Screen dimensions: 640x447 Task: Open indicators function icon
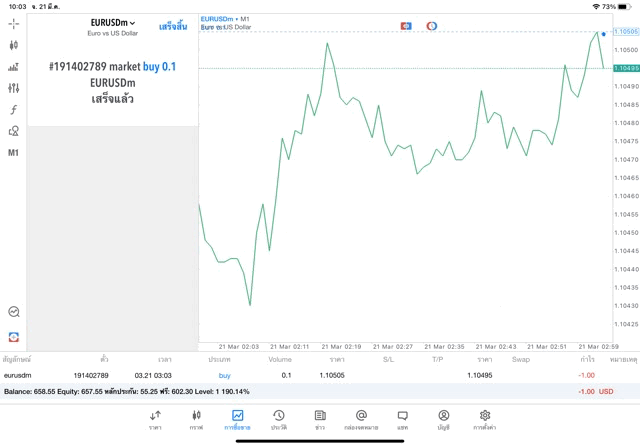coord(13,109)
